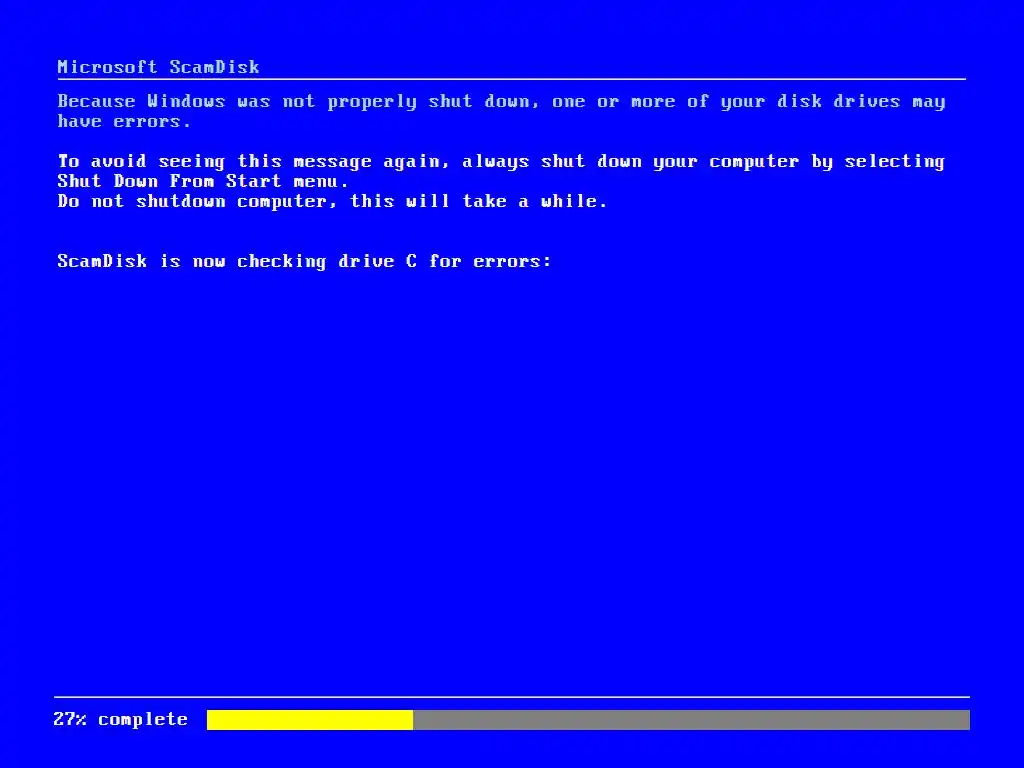Screen dimensions: 1024x768
Task: Click the 'Do not shutdown computer' line
Action: click(x=332, y=201)
